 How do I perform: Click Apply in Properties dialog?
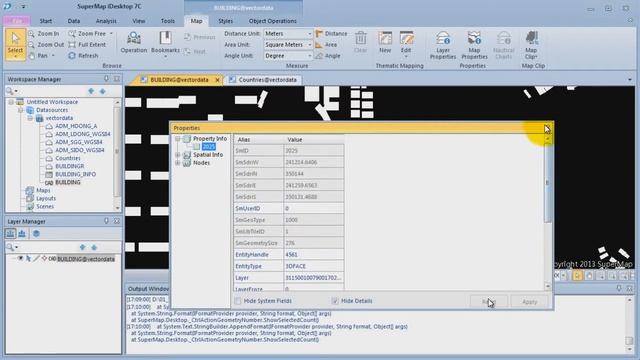[529, 302]
